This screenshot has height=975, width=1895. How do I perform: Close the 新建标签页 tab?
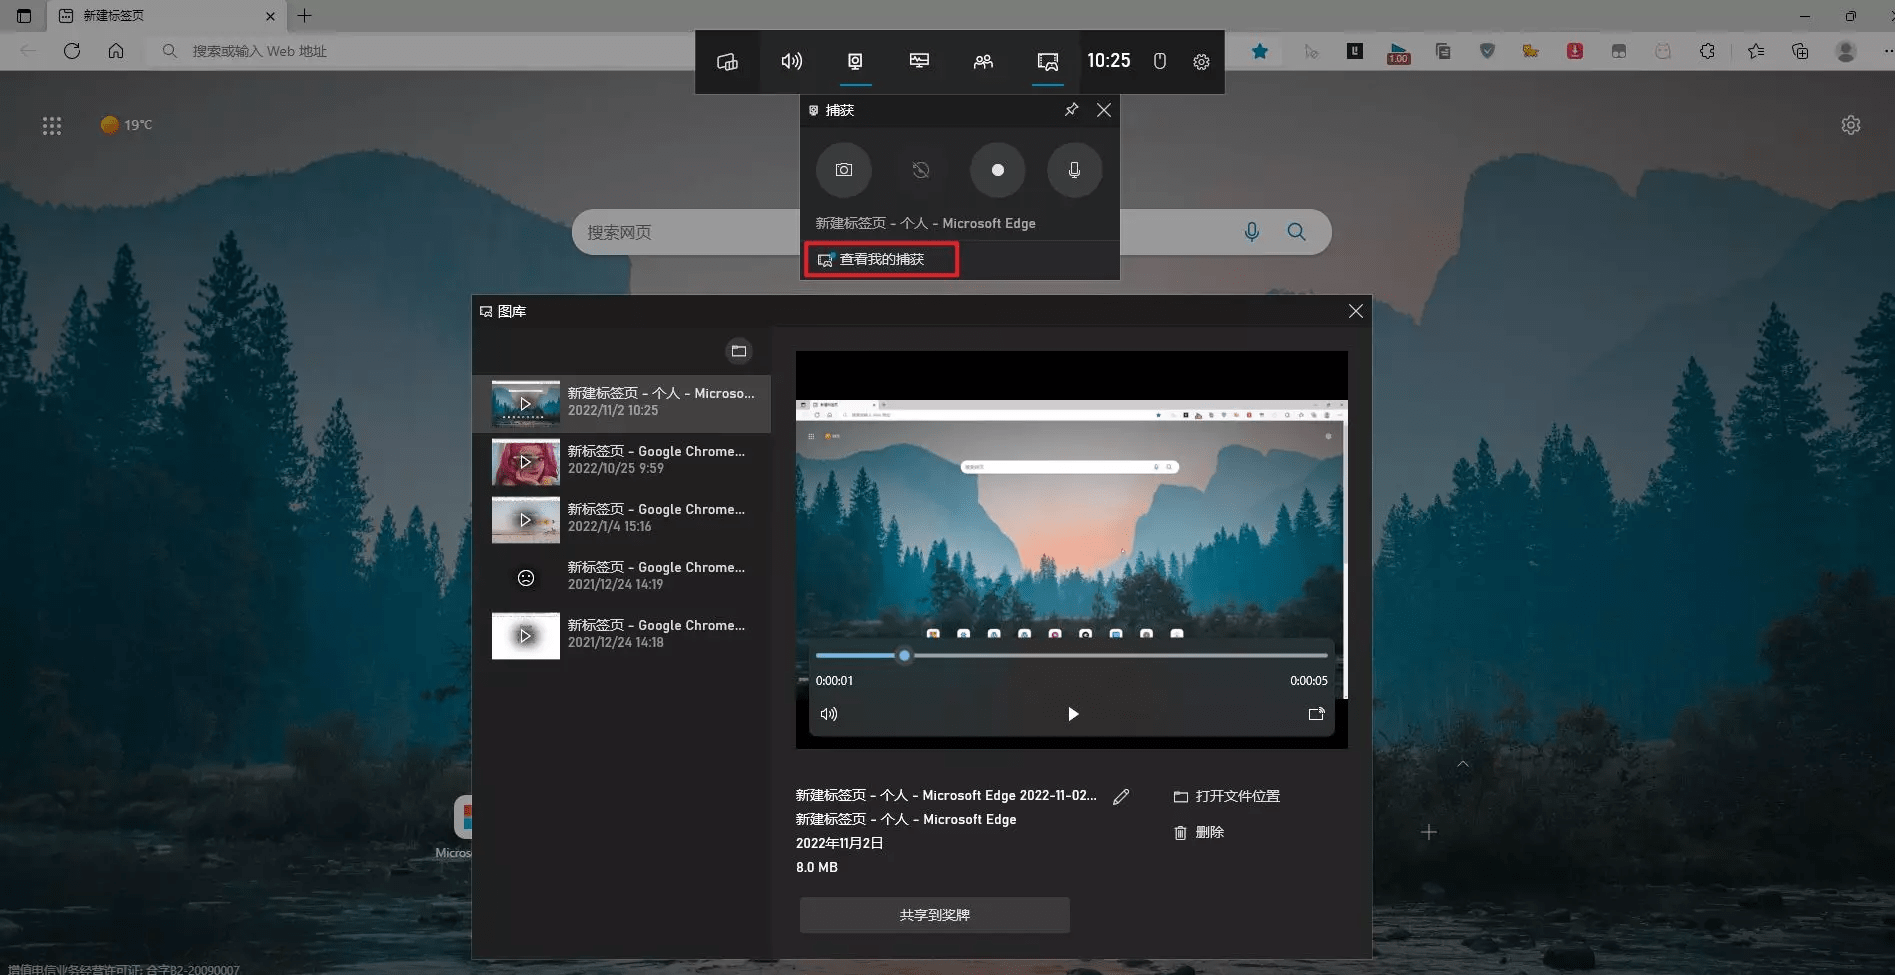click(270, 16)
